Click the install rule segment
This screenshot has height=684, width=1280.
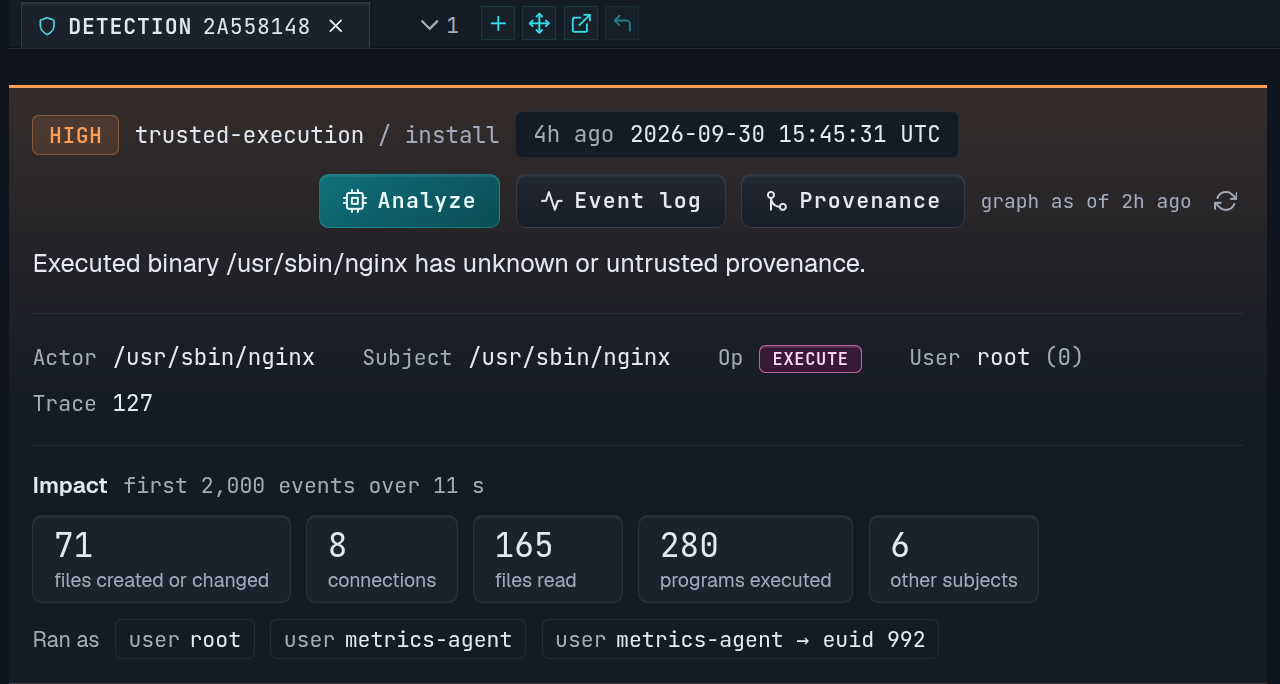451,135
